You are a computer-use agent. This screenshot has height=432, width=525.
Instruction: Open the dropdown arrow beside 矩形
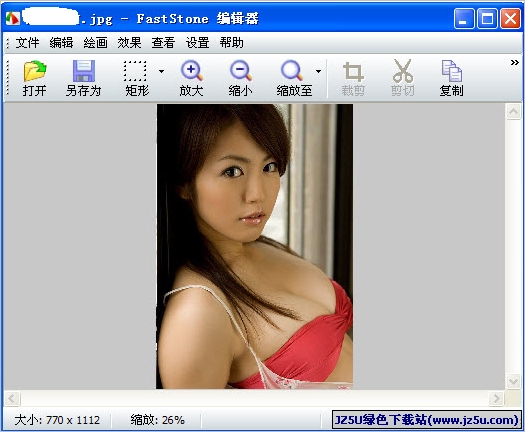pos(161,71)
